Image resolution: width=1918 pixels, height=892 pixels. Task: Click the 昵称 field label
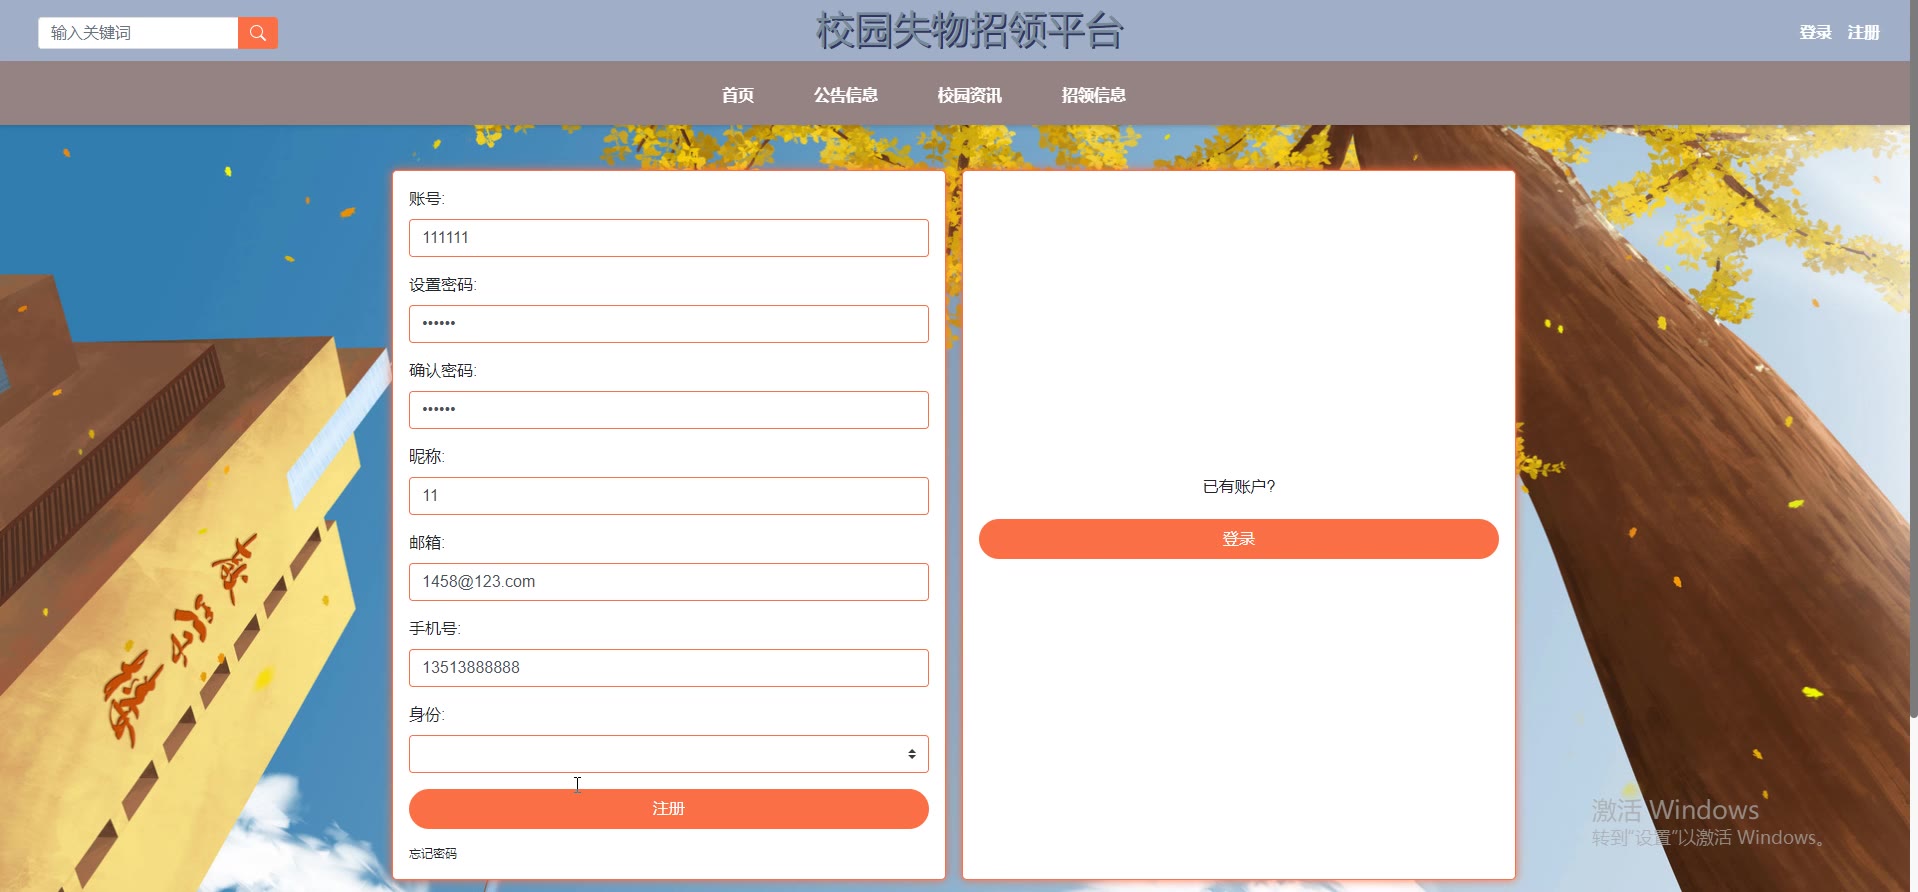[x=427, y=457]
